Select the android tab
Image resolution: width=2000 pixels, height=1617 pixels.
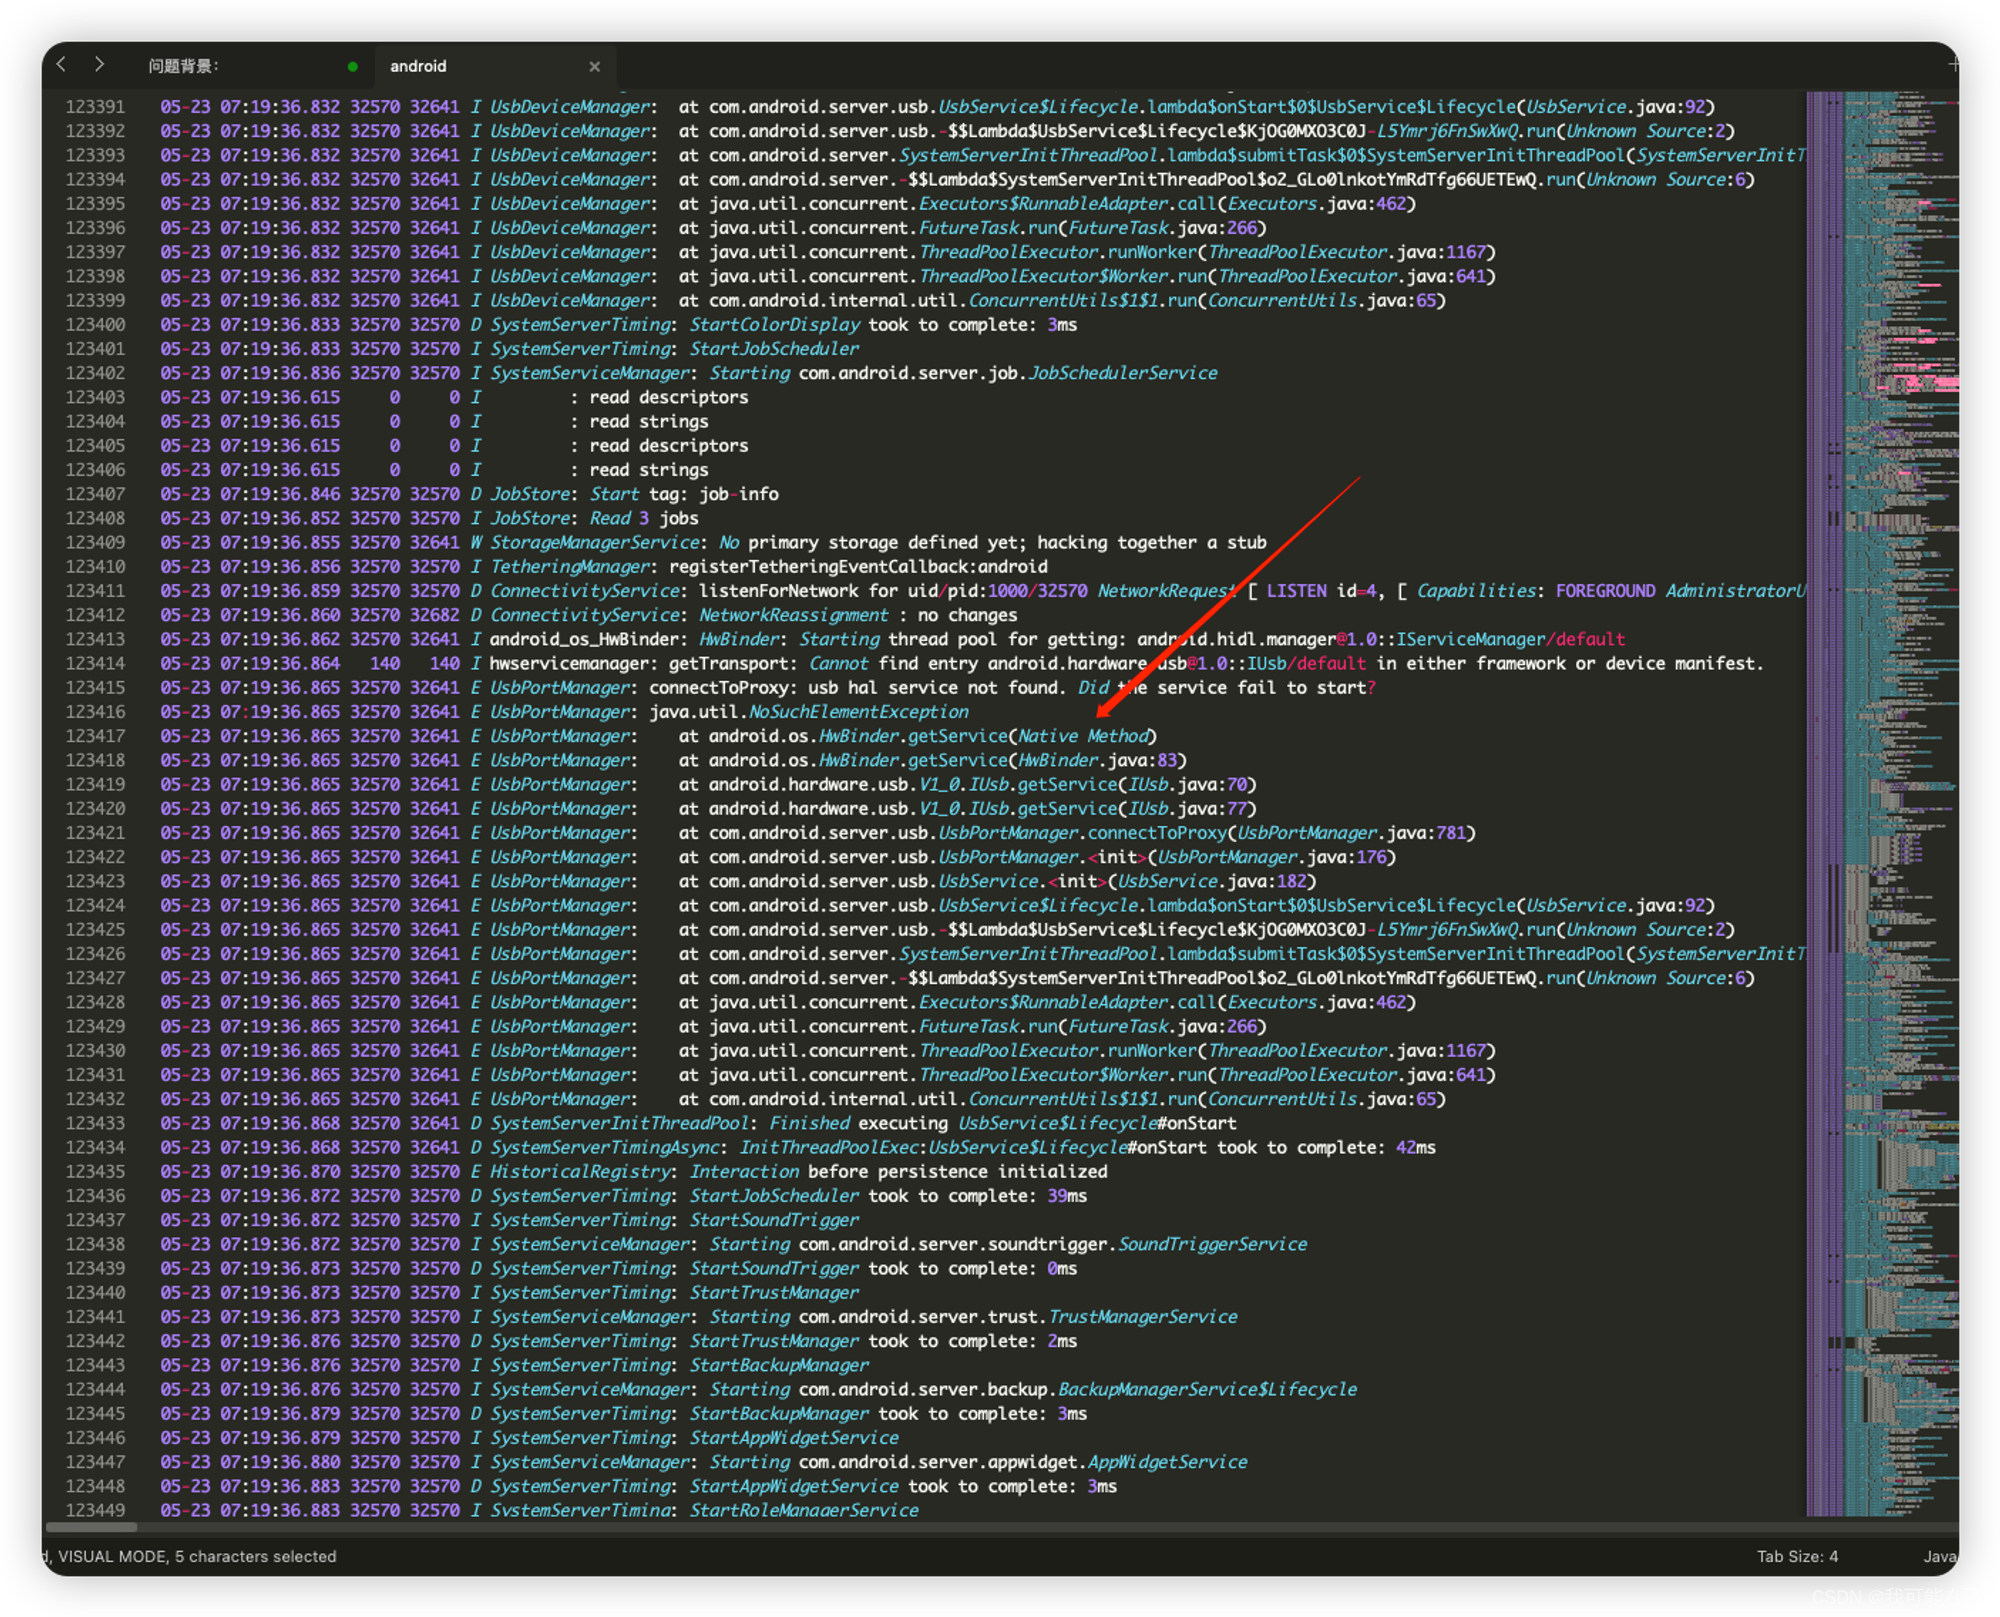click(418, 67)
